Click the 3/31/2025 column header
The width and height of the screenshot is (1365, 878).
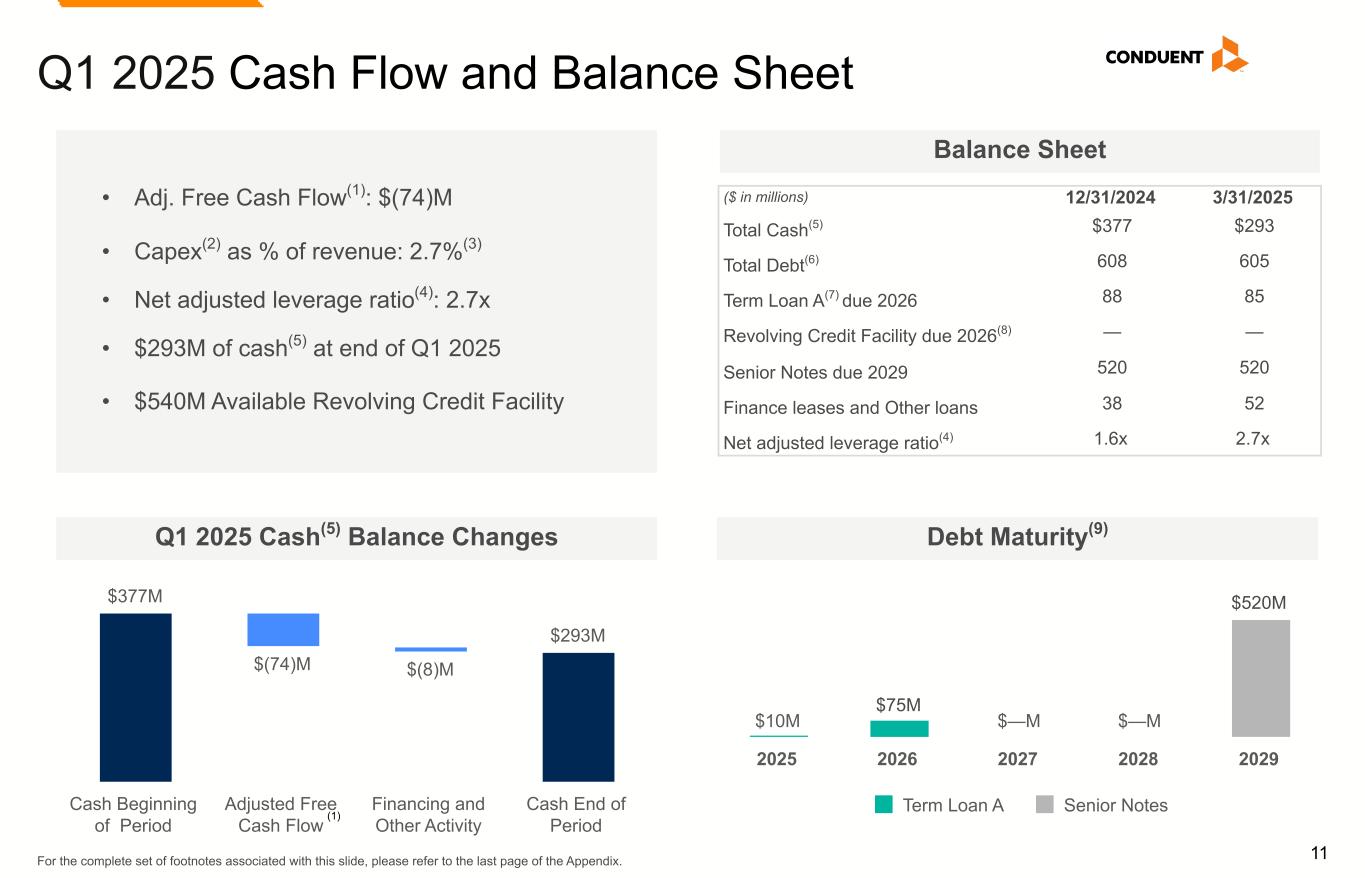[1254, 197]
